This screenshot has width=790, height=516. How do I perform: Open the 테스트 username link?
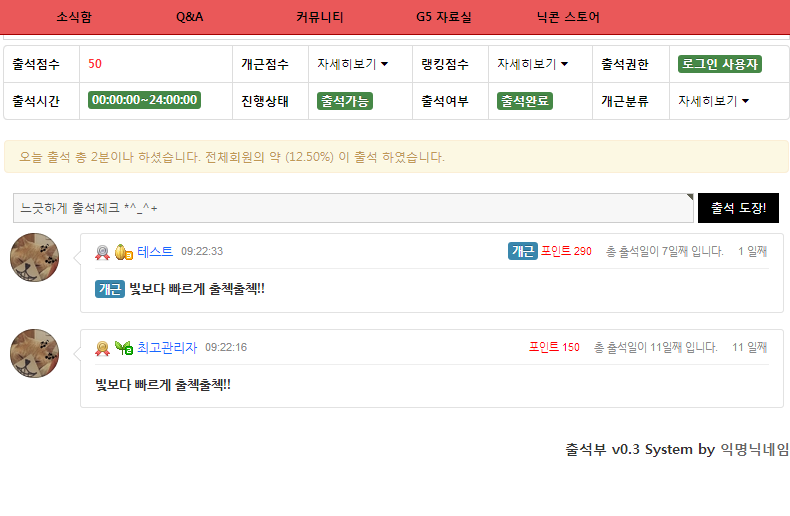point(155,252)
